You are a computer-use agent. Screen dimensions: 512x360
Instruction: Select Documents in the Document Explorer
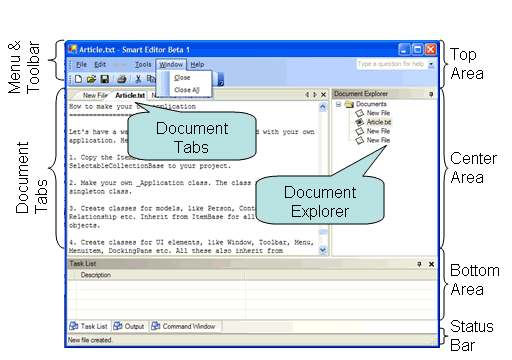(371, 104)
